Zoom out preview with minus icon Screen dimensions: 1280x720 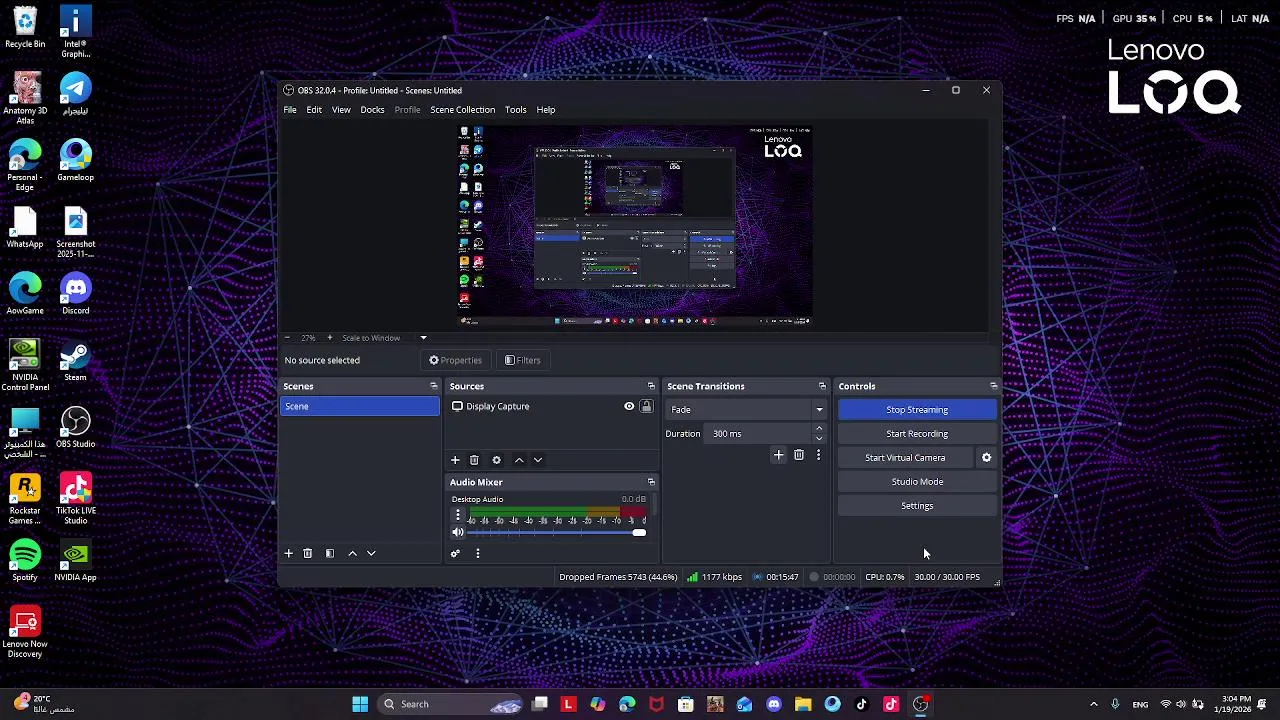point(287,338)
